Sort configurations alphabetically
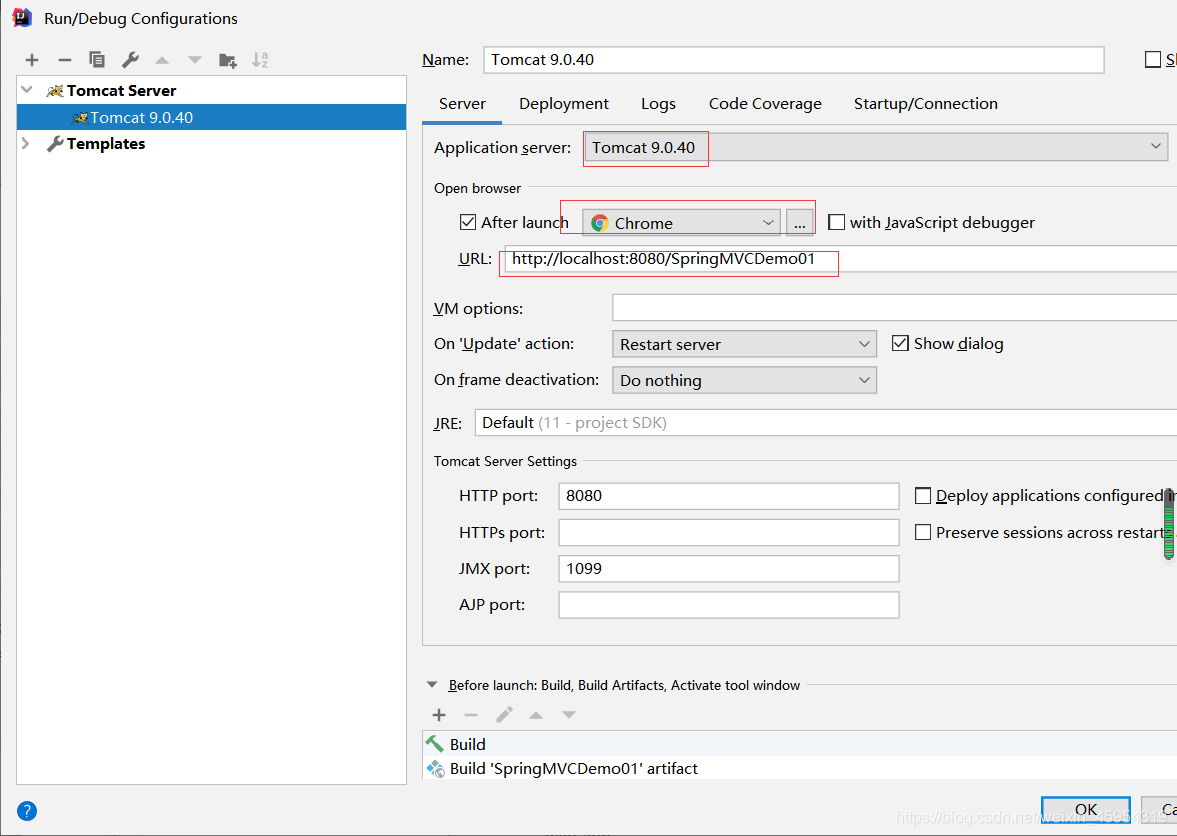 [260, 60]
